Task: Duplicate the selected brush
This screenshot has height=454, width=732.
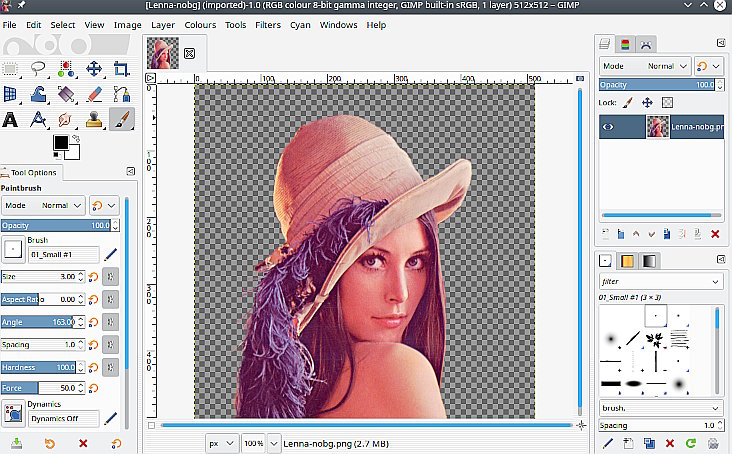Action: 649,442
